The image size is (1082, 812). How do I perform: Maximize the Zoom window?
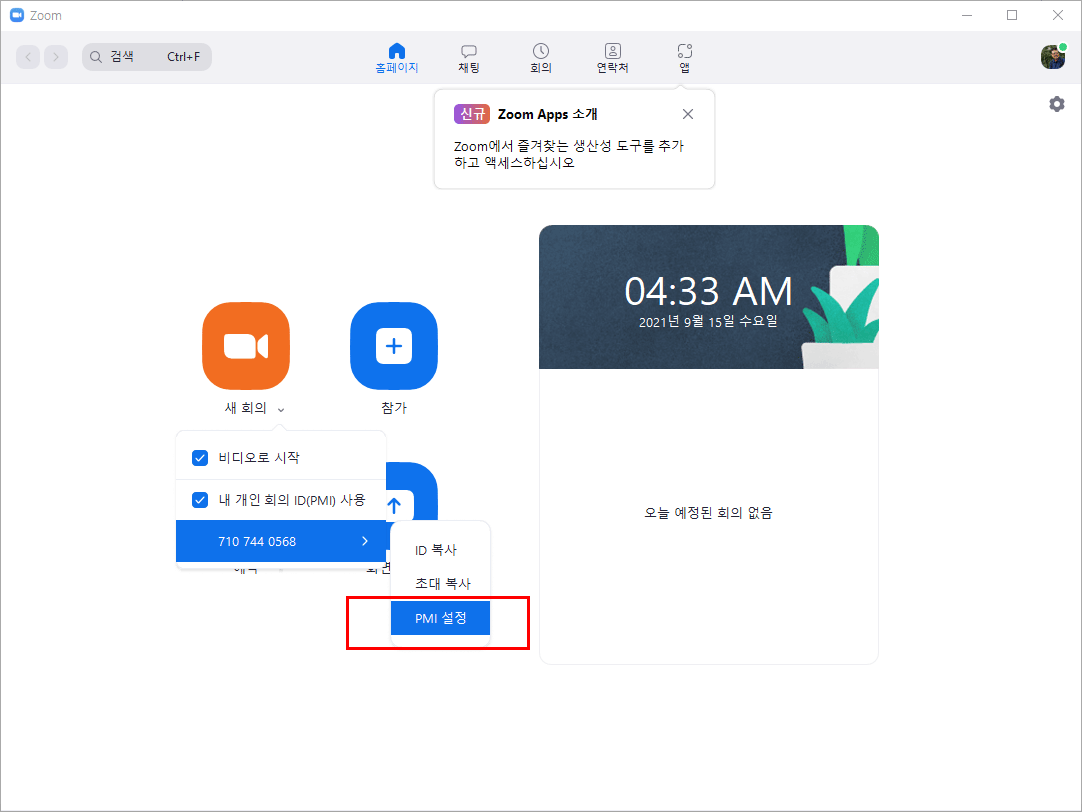pyautogui.click(x=1012, y=15)
